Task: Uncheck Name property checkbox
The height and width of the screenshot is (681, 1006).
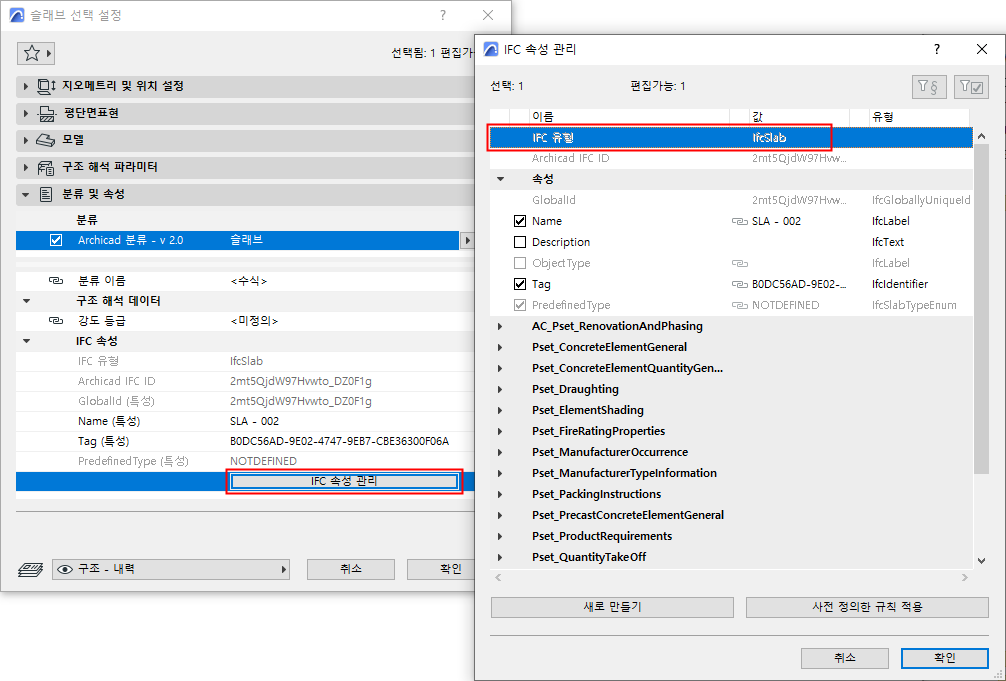Action: click(520, 221)
